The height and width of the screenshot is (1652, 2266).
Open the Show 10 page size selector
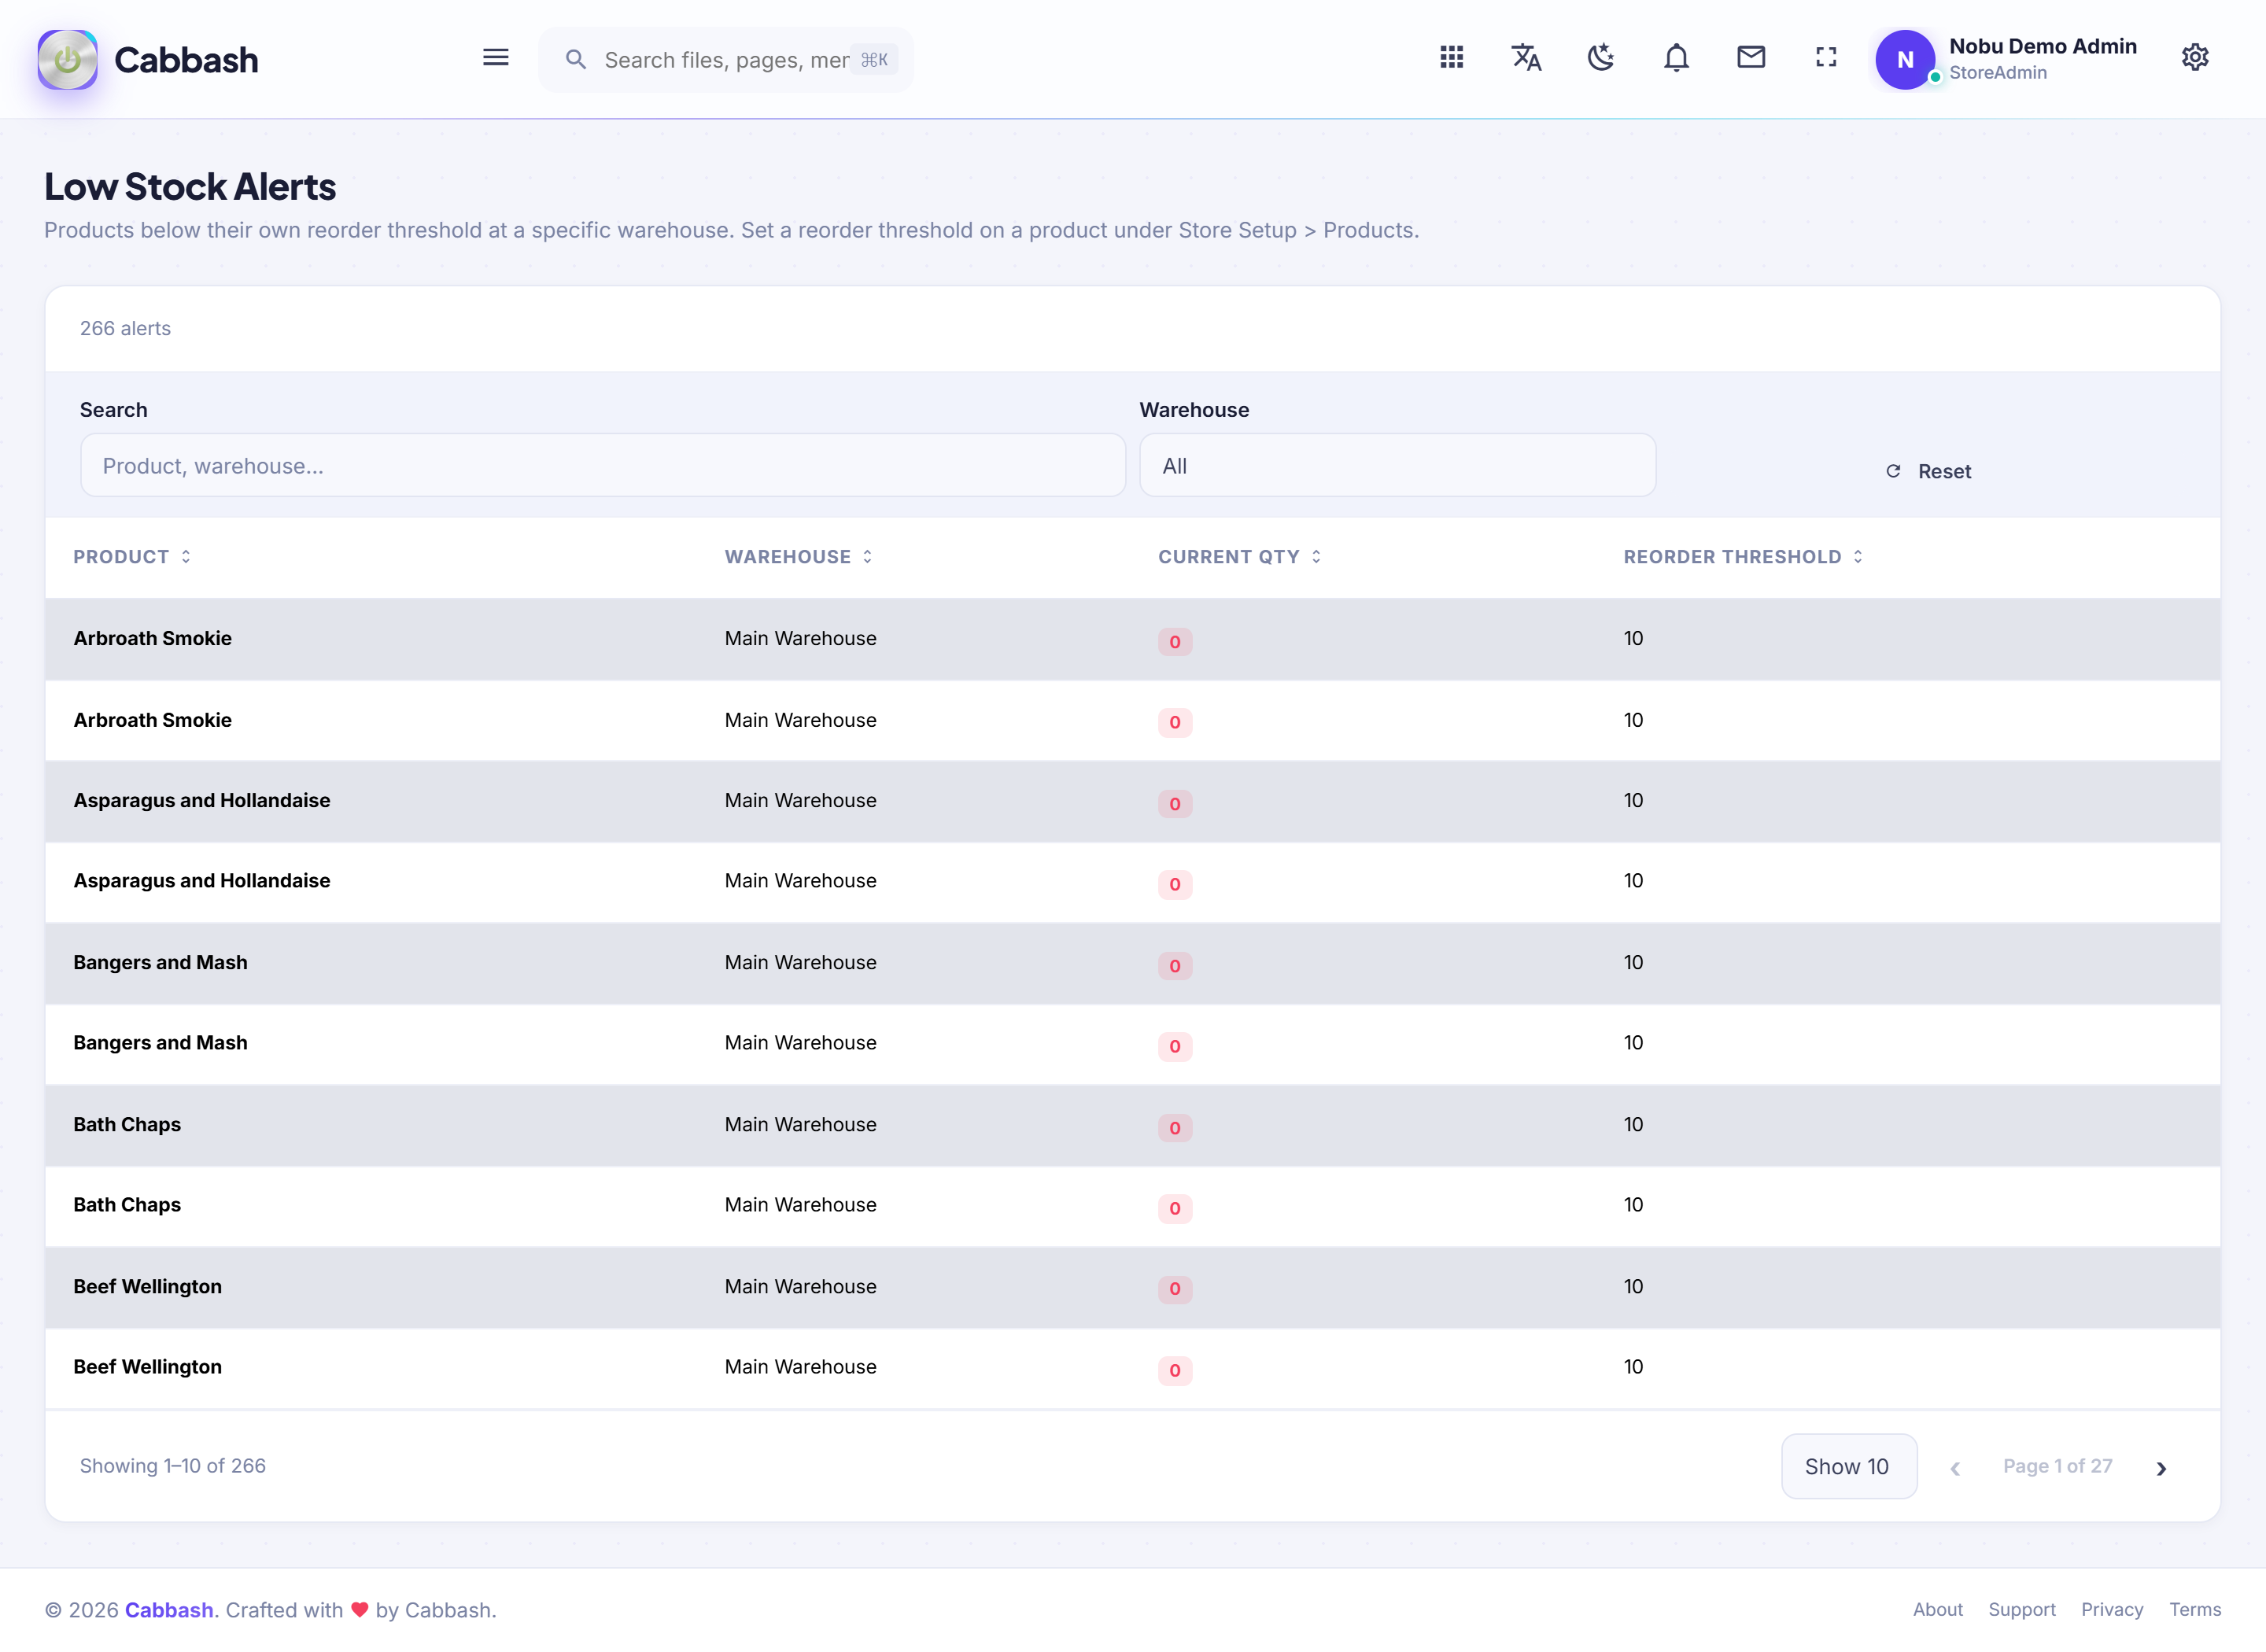[1848, 1466]
